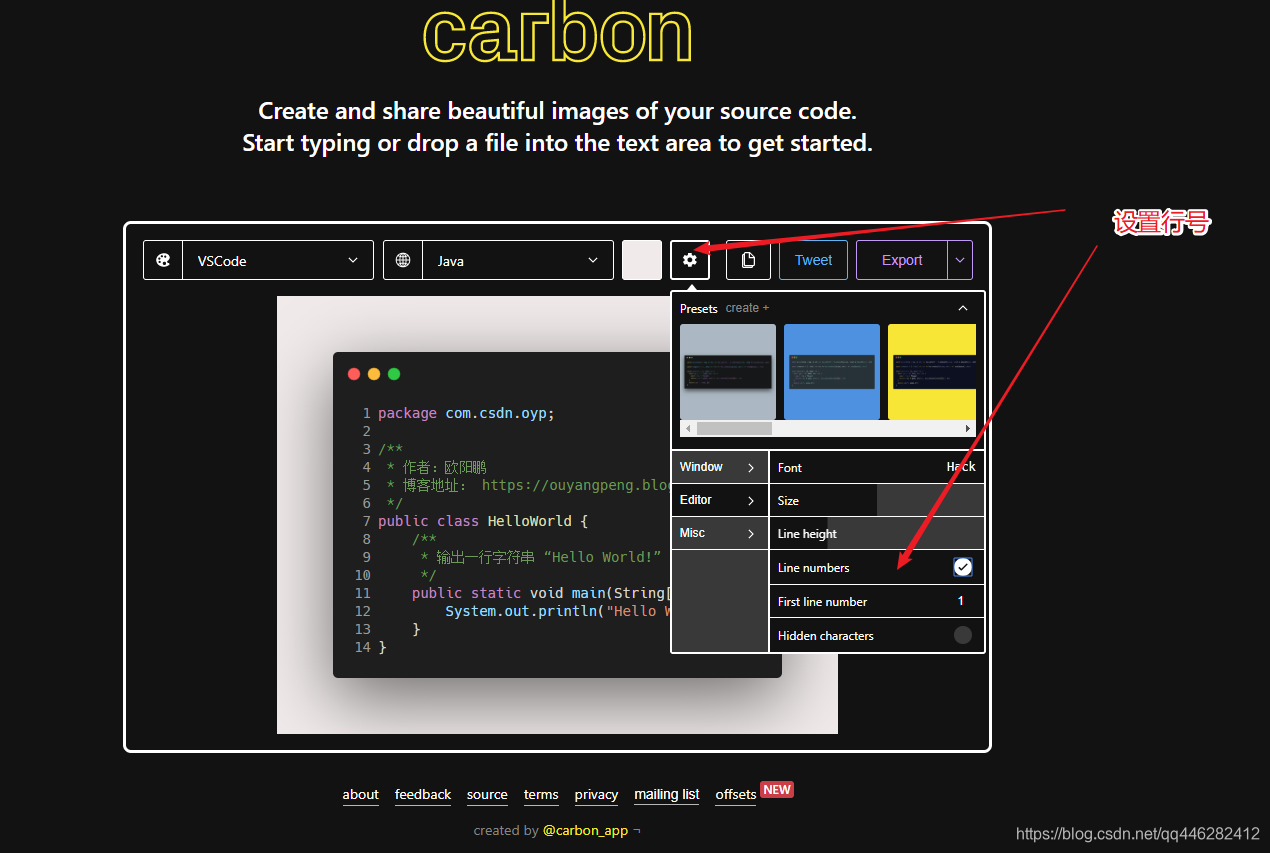1270x853 pixels.
Task: Select the blue preset thumbnail
Action: pos(832,372)
